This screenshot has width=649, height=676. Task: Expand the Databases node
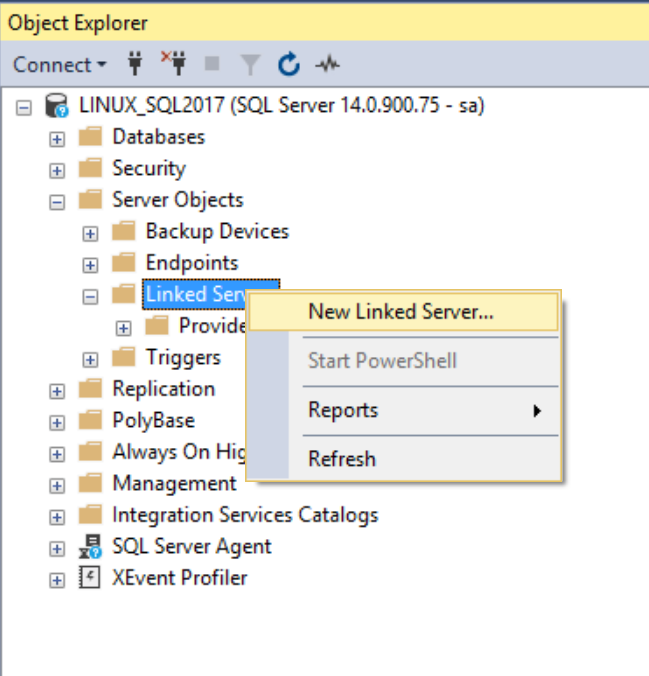tap(57, 139)
